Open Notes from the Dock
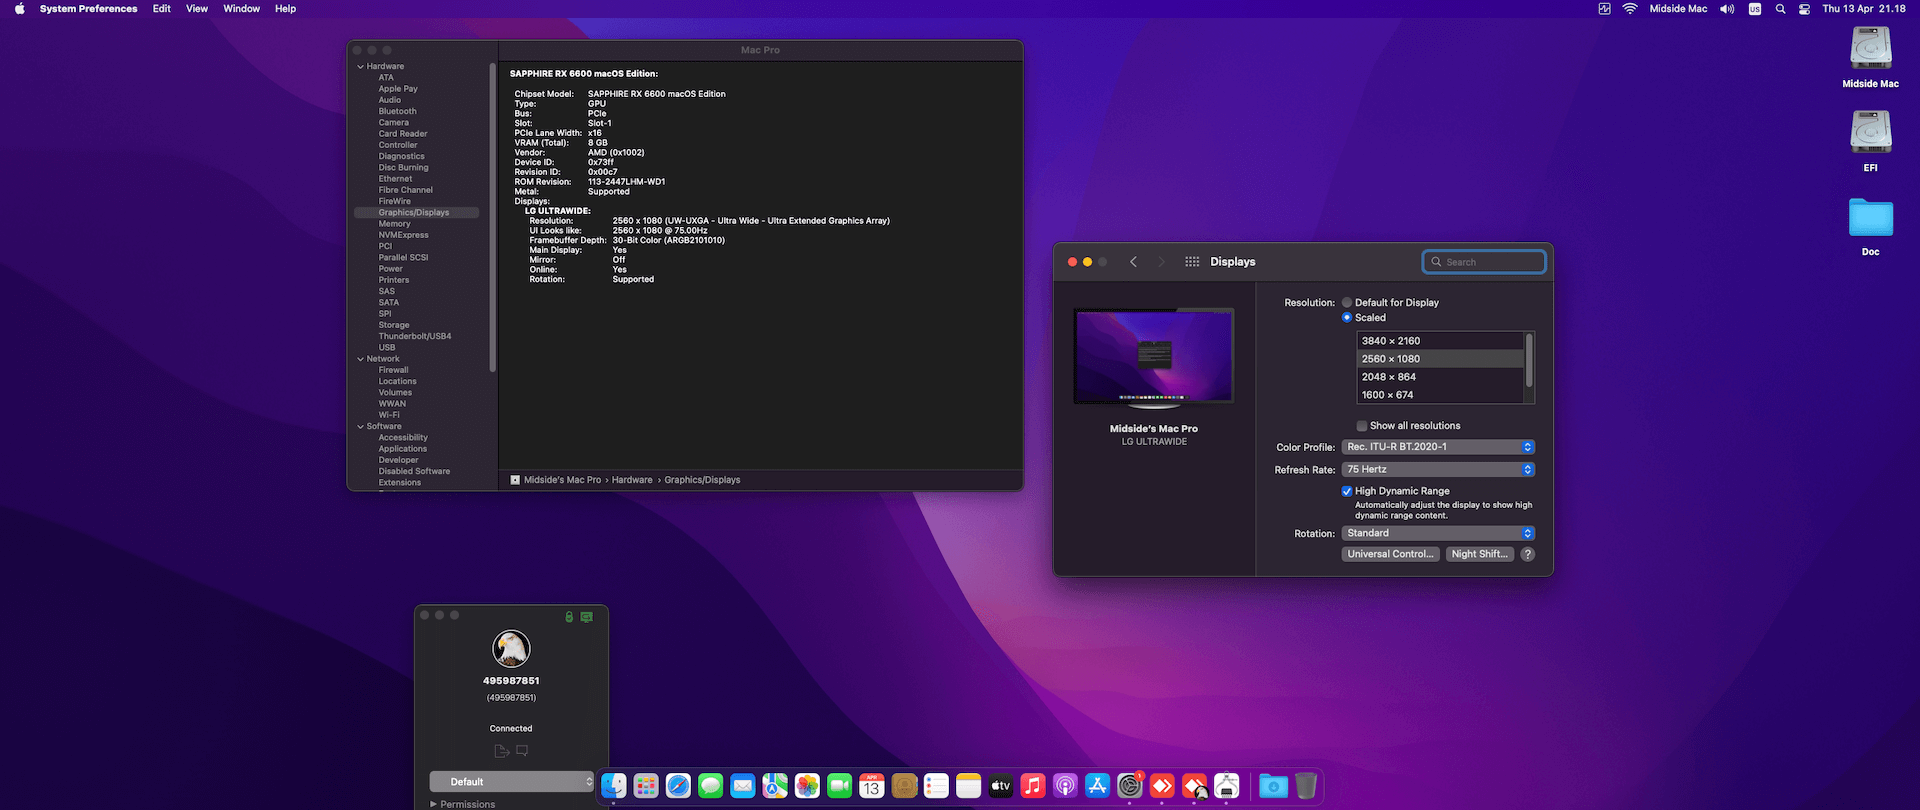1920x810 pixels. 968,786
